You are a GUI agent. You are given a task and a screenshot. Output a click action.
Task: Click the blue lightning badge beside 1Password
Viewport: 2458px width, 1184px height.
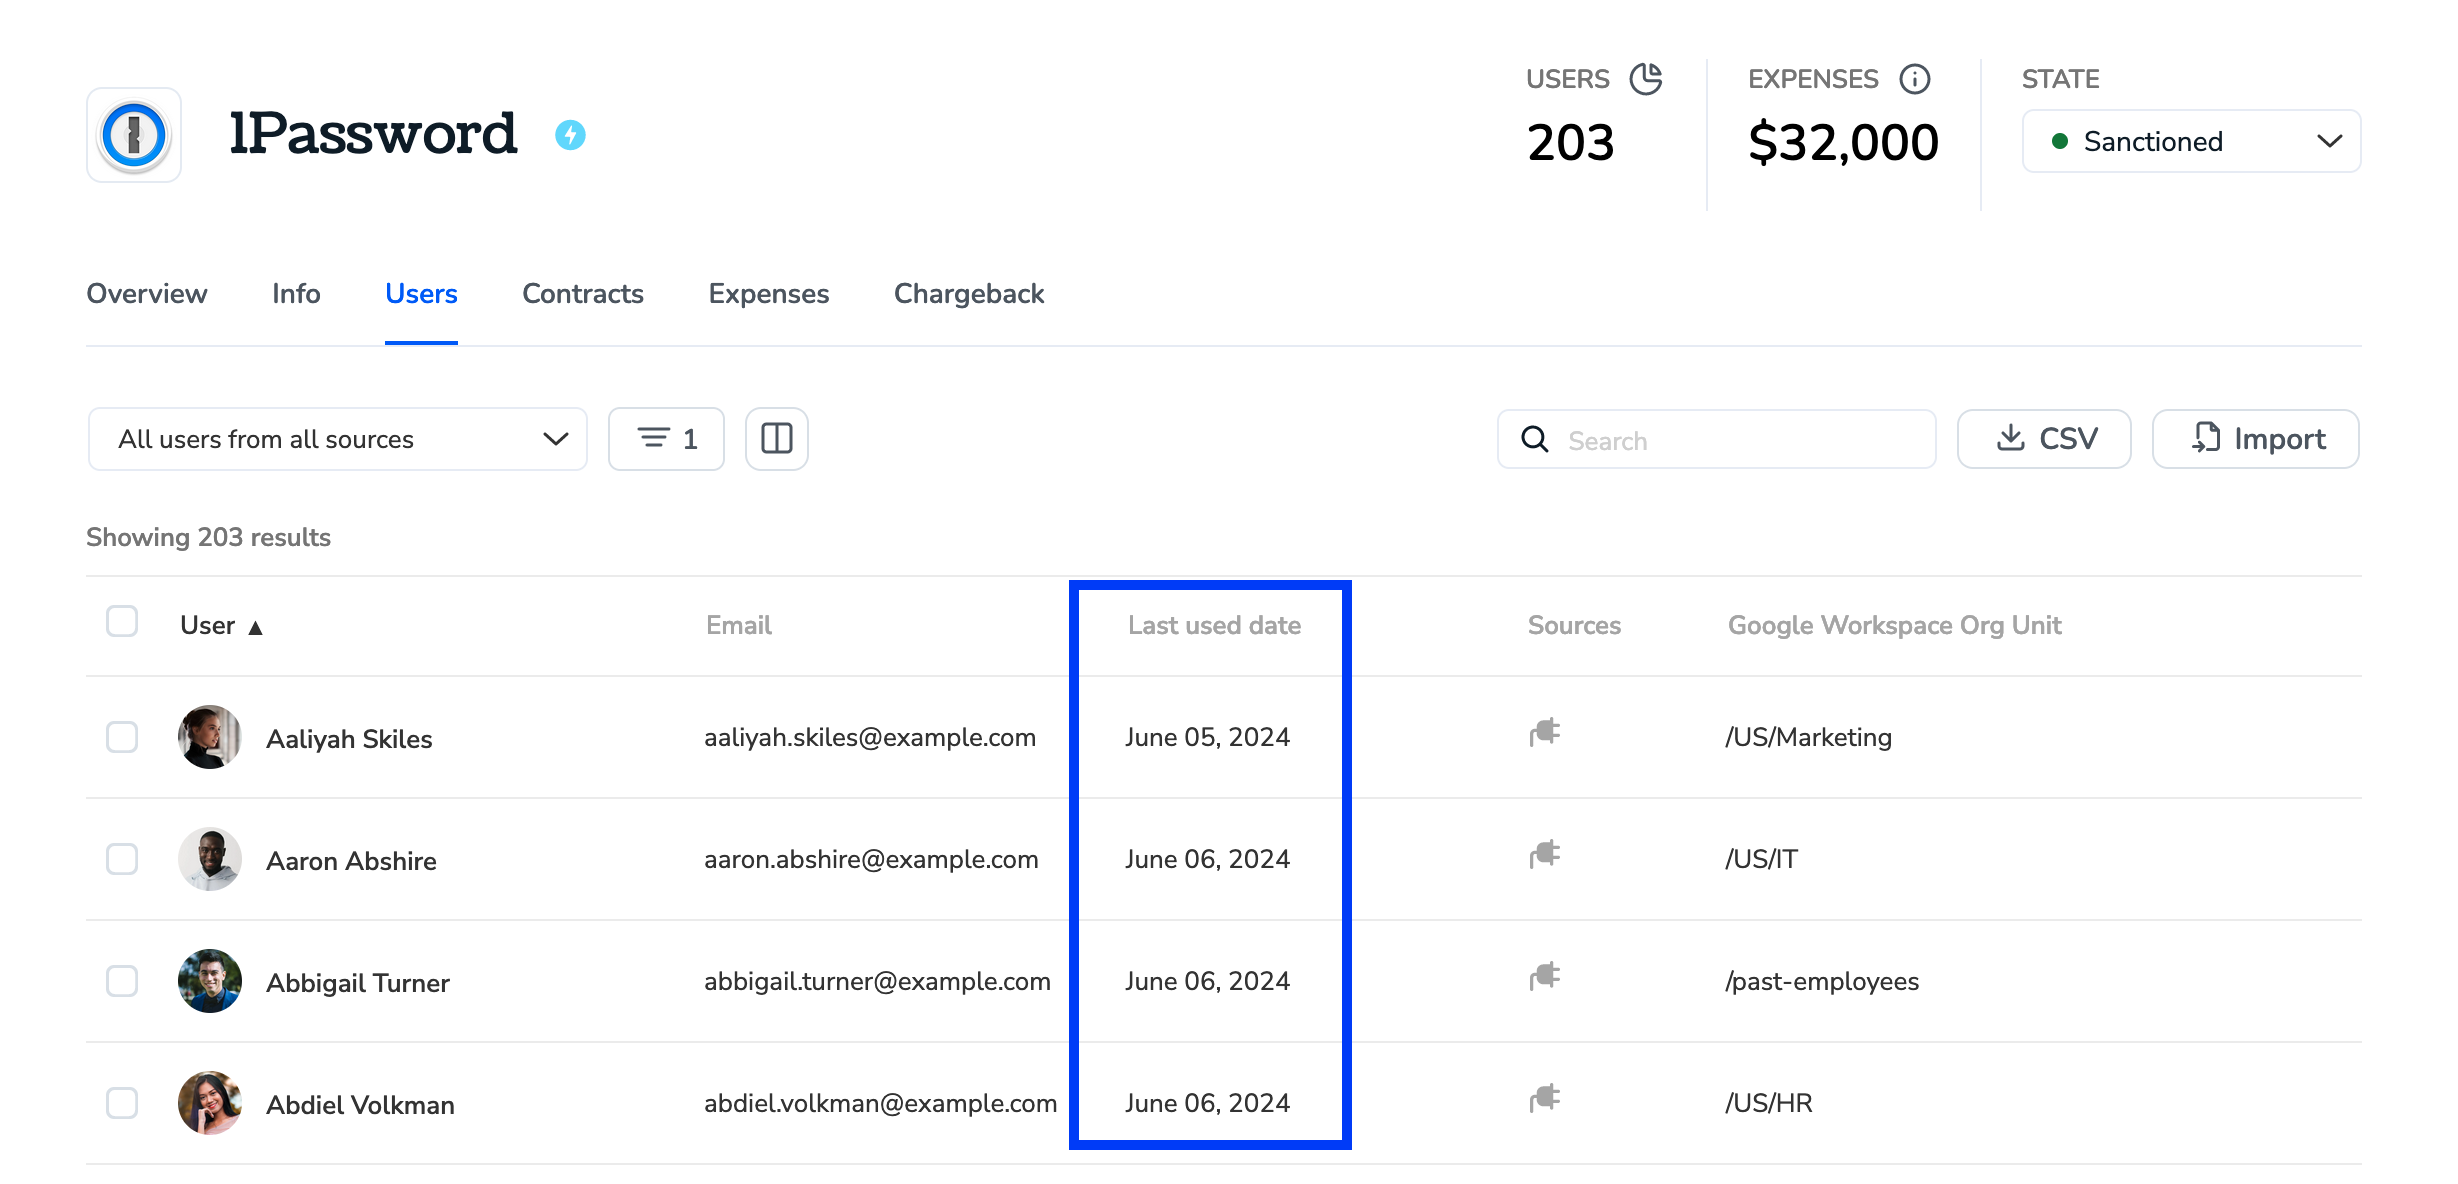(570, 135)
